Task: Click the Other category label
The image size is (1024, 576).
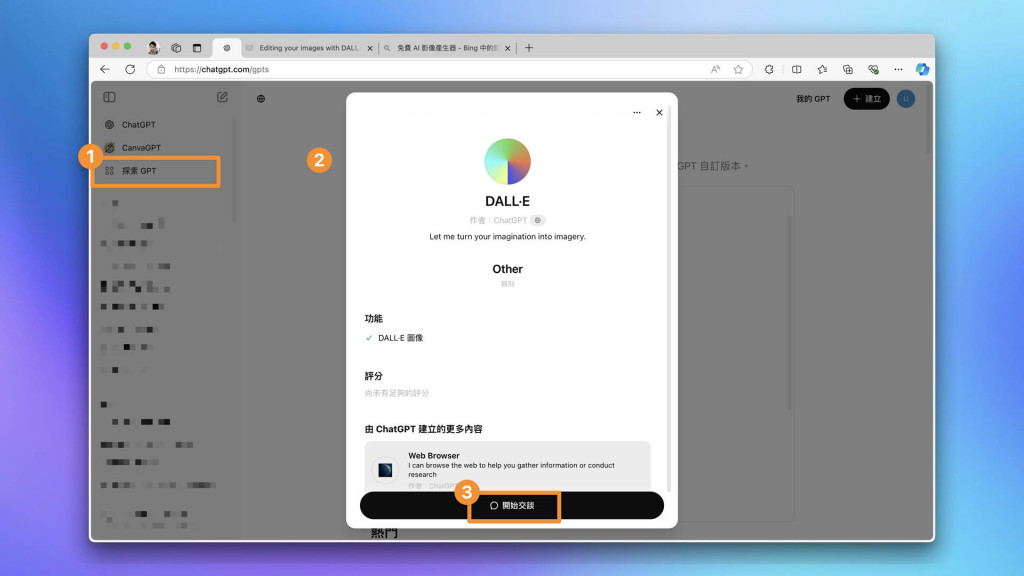Action: point(507,269)
